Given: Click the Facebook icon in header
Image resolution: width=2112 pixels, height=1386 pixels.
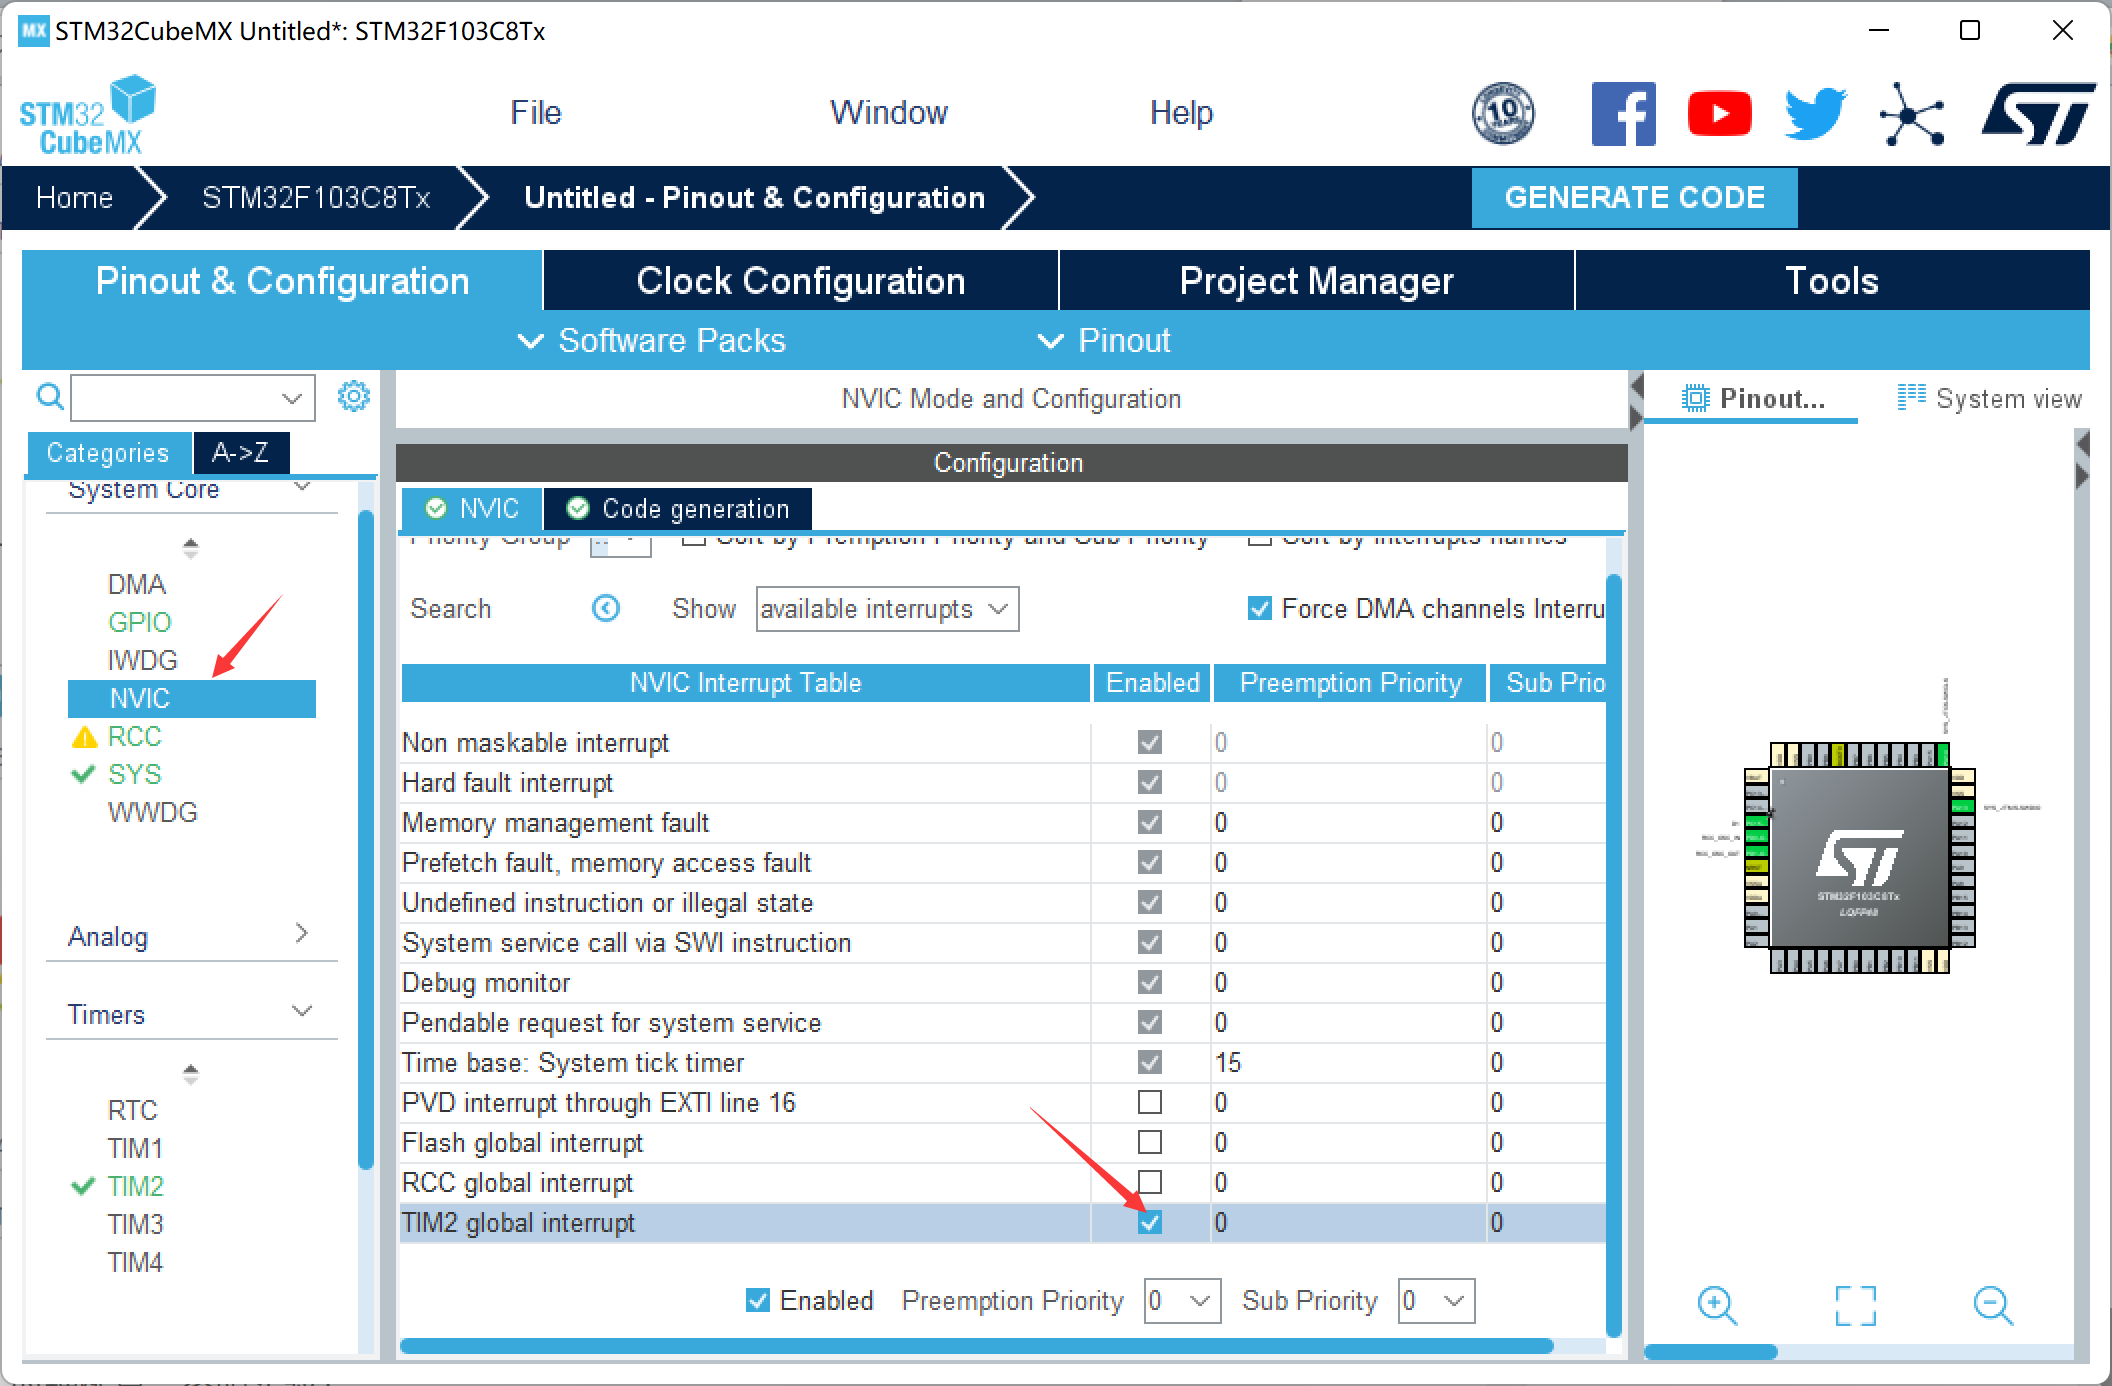Looking at the screenshot, I should point(1622,114).
